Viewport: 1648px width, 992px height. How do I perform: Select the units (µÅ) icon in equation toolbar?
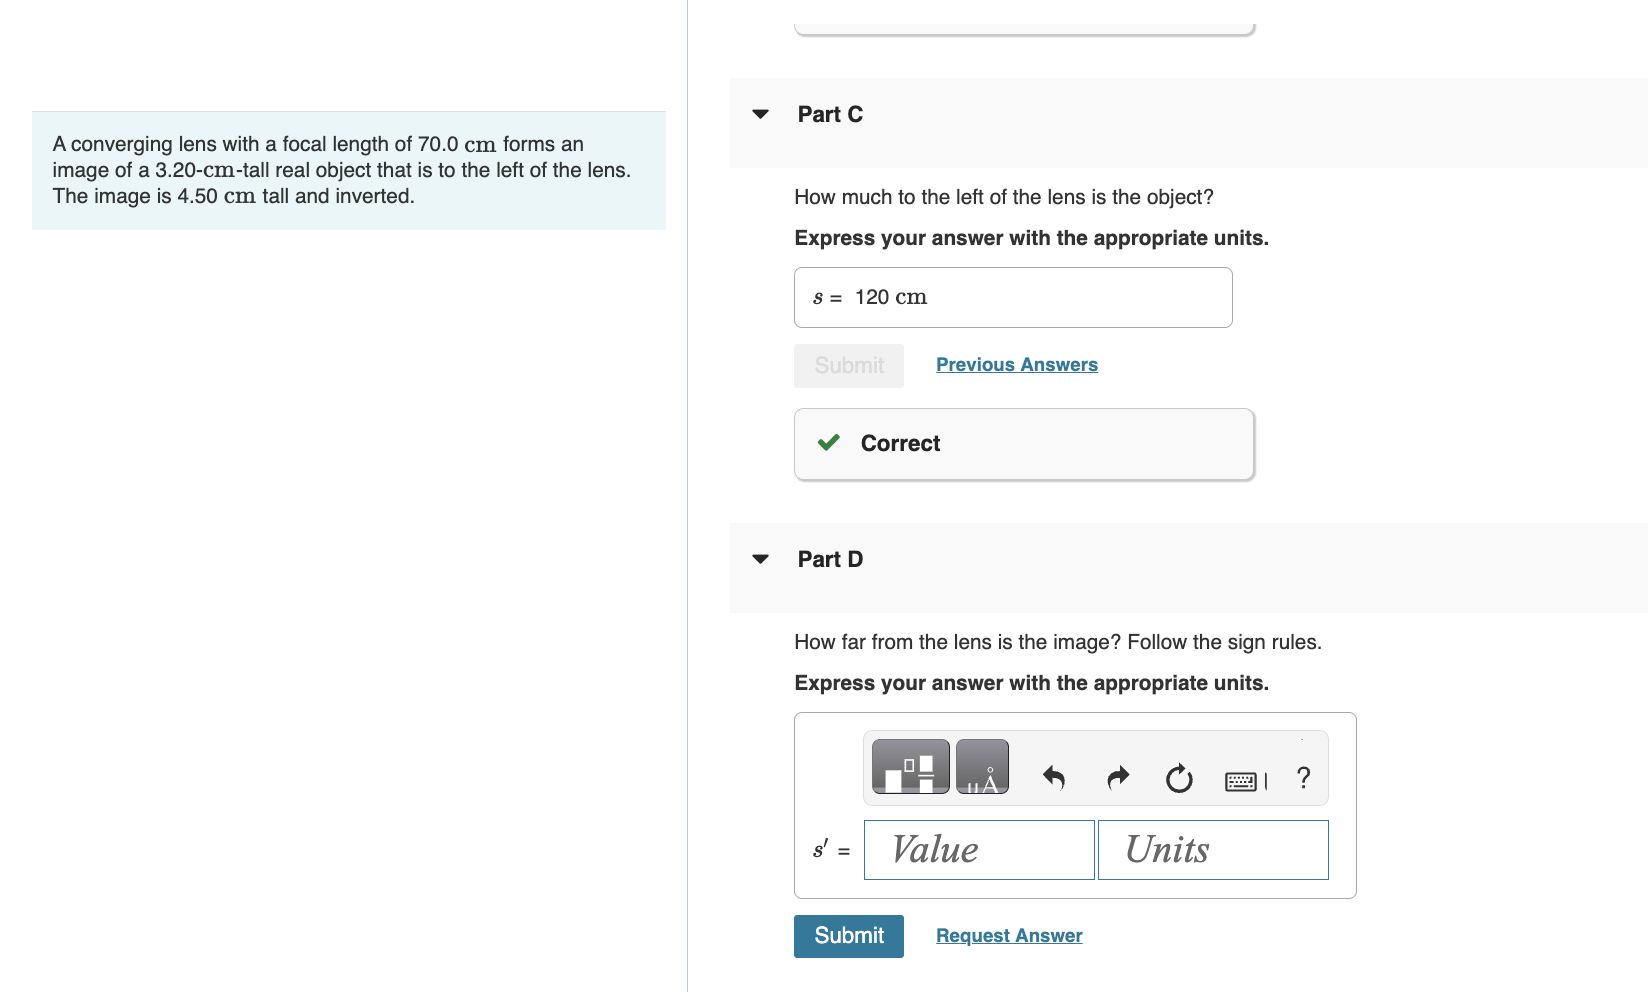[x=982, y=766]
